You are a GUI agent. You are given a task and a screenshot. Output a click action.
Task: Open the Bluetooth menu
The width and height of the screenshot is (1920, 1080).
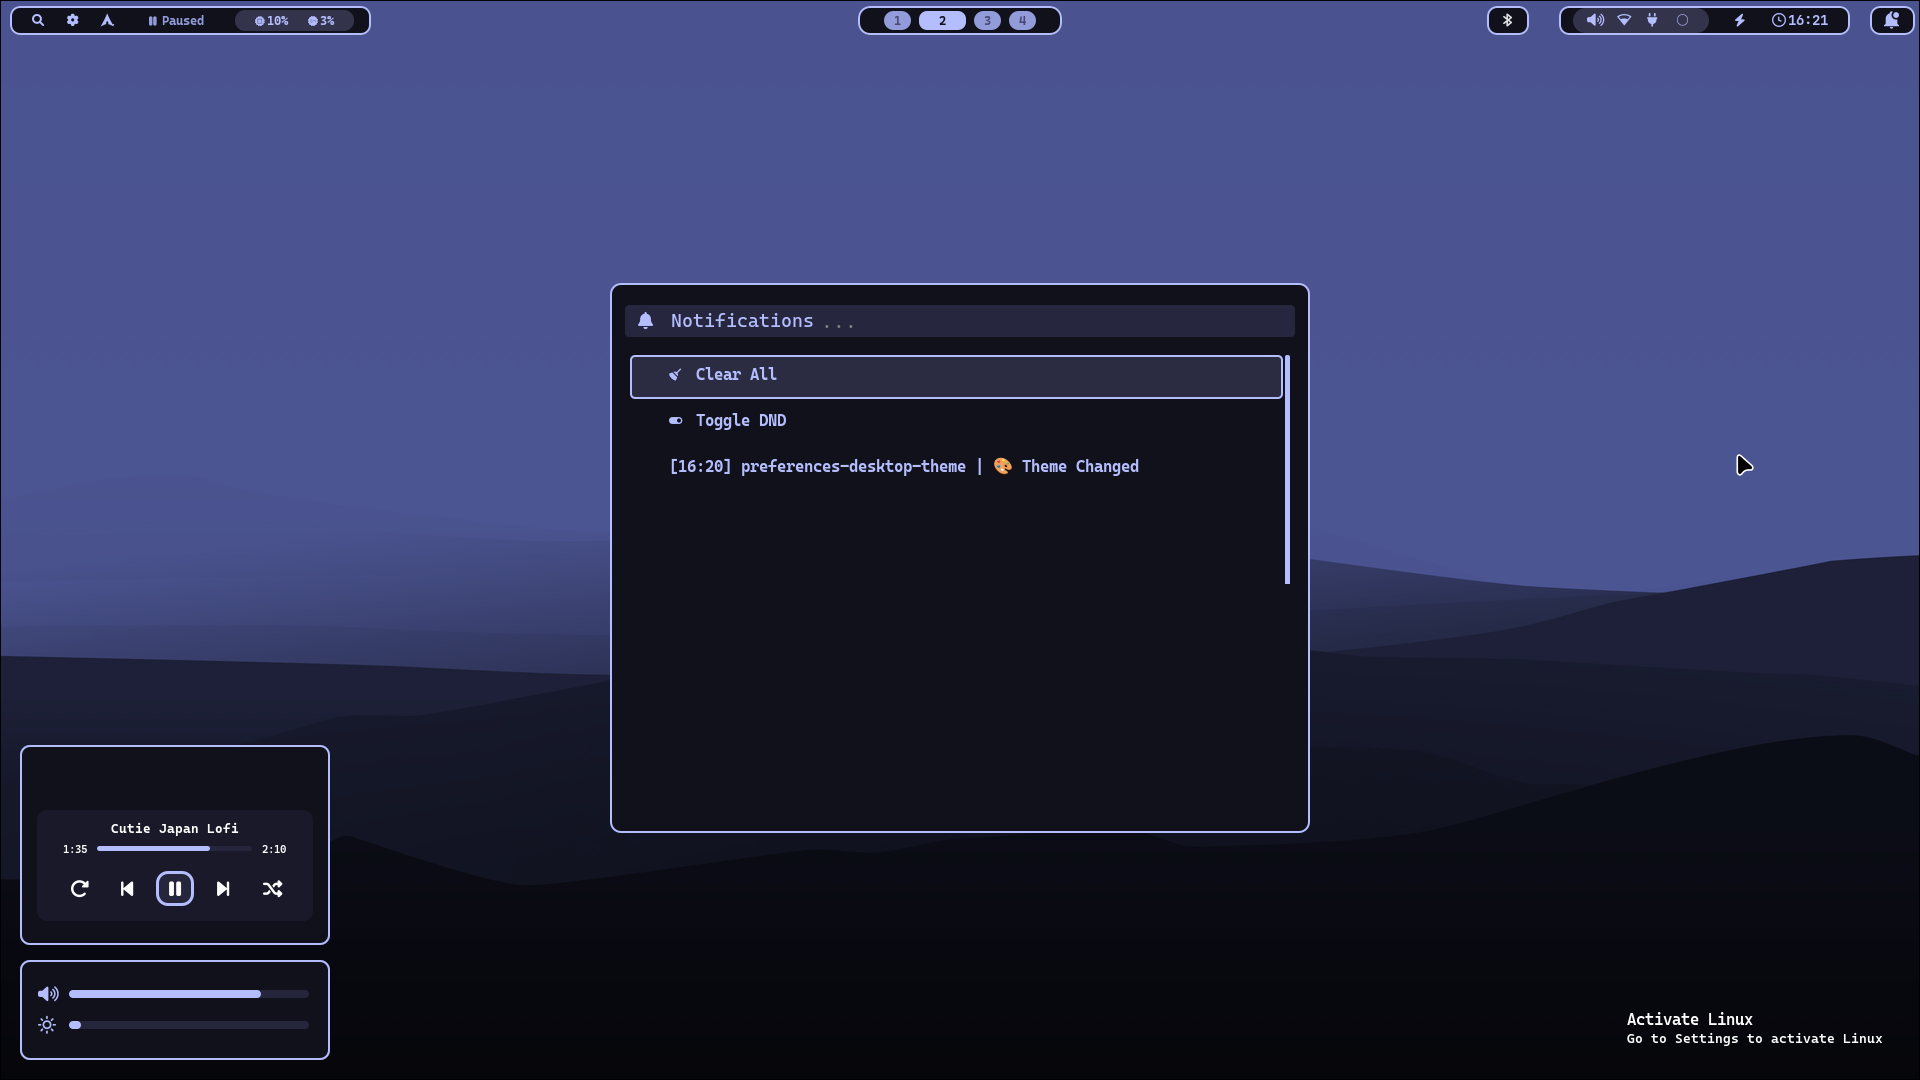tap(1508, 20)
